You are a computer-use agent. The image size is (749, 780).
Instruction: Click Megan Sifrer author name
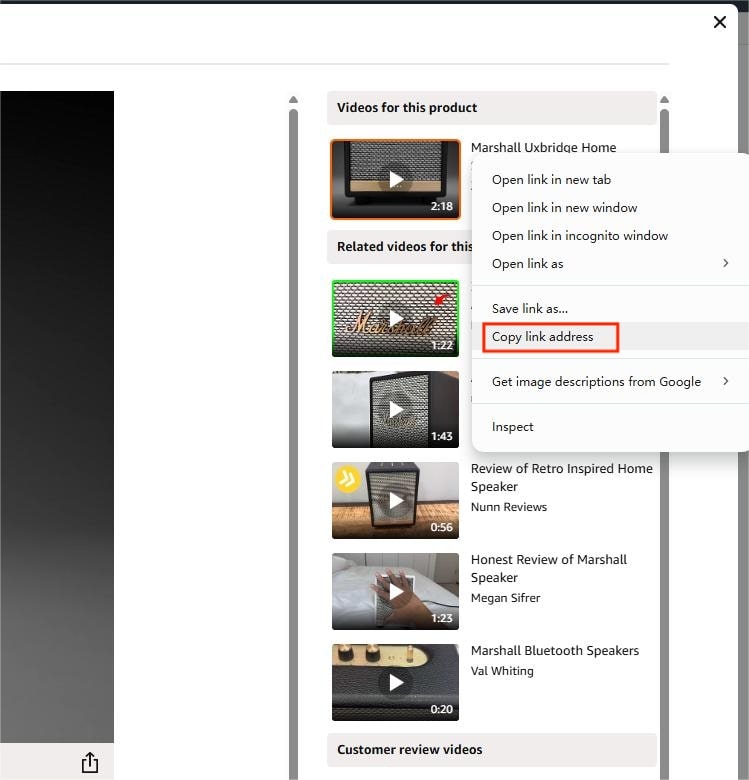point(505,598)
